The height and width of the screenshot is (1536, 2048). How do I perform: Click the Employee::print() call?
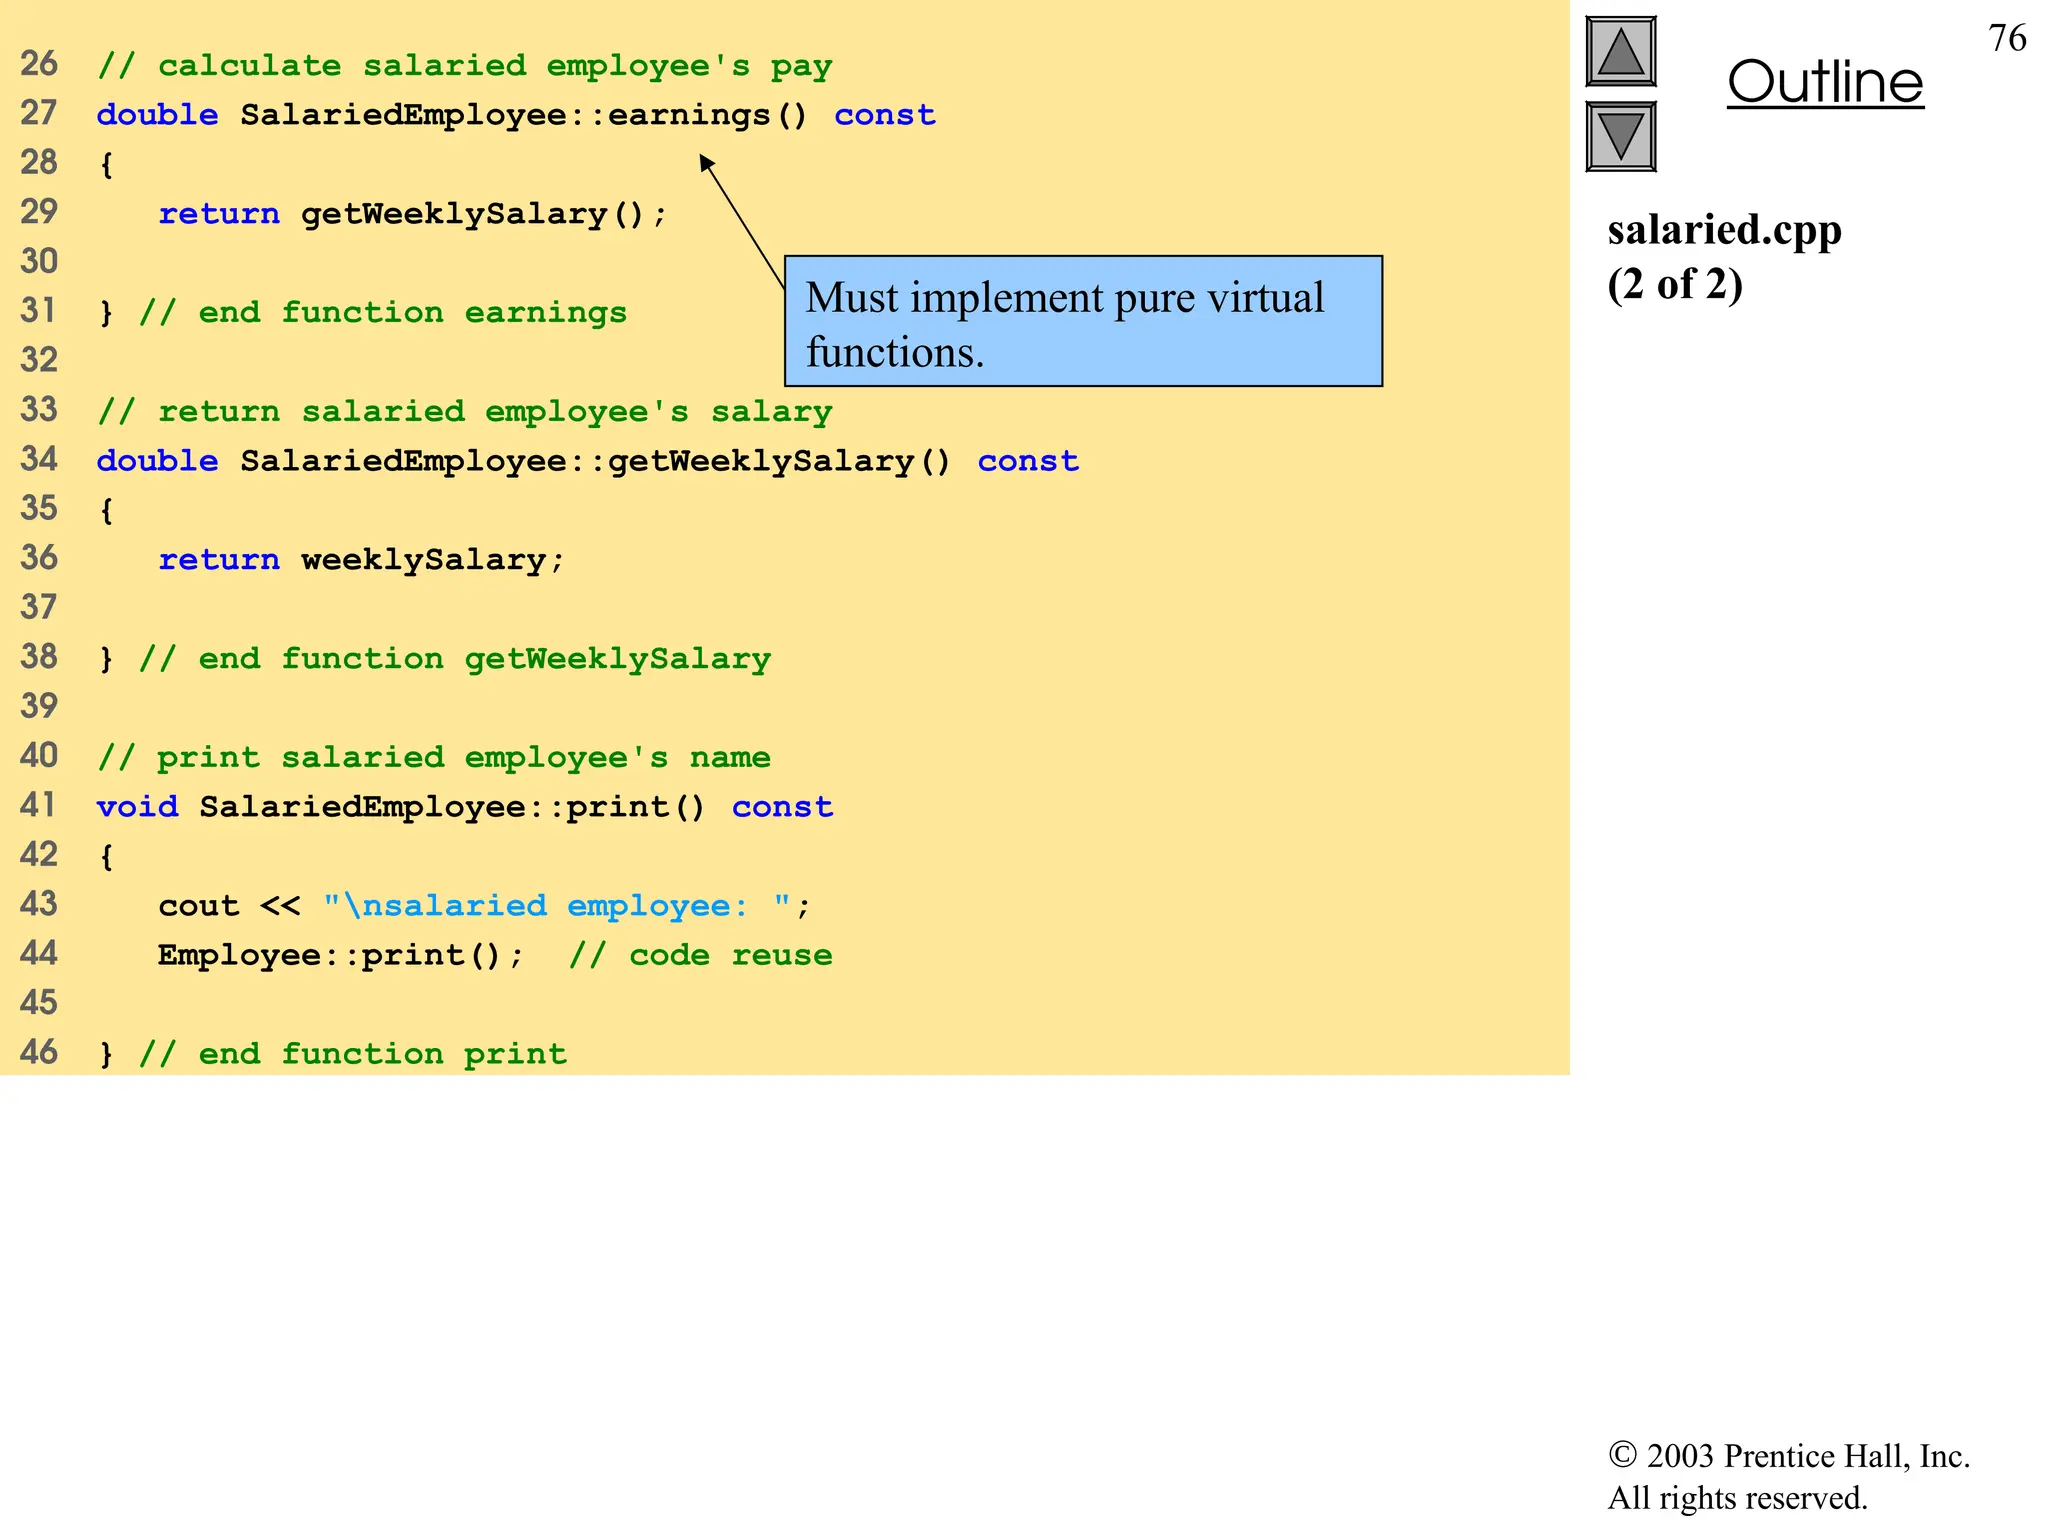point(340,955)
